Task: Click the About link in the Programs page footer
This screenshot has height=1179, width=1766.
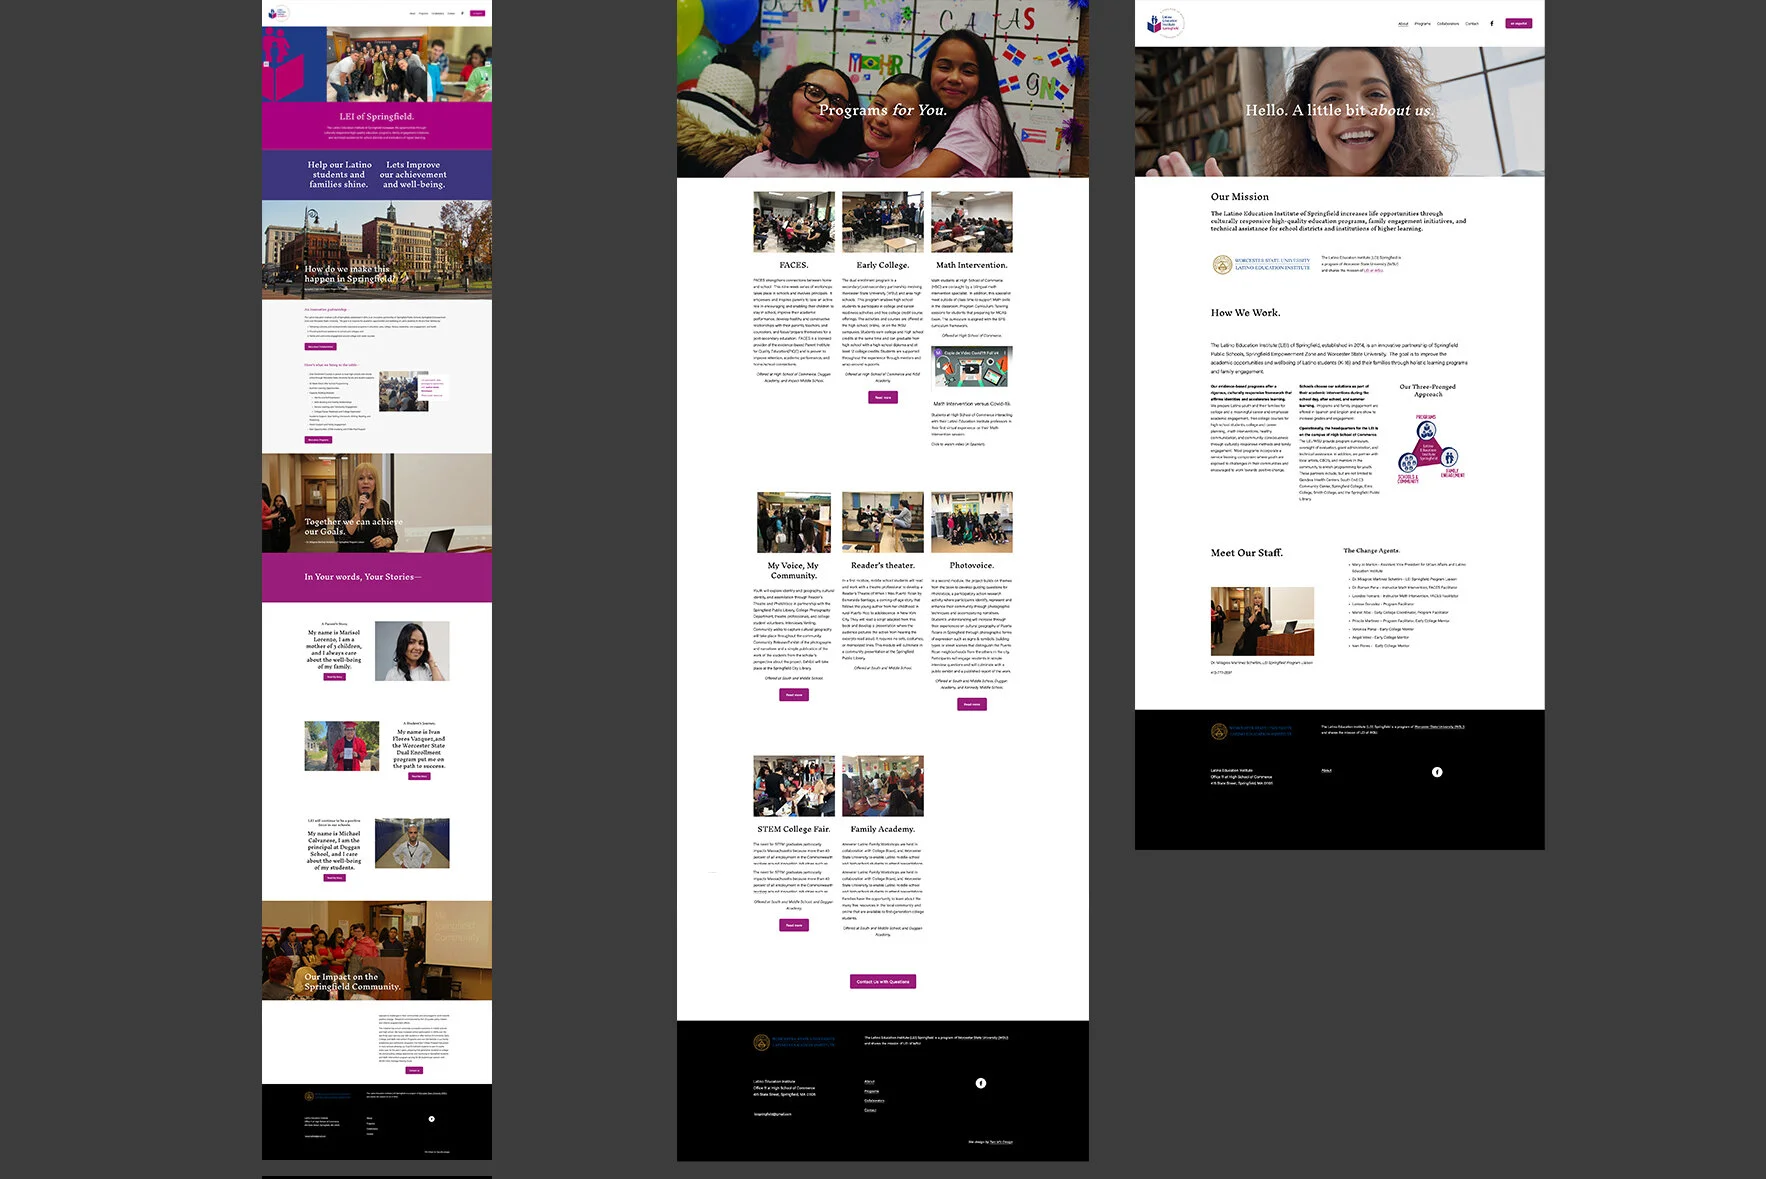Action: (869, 1081)
